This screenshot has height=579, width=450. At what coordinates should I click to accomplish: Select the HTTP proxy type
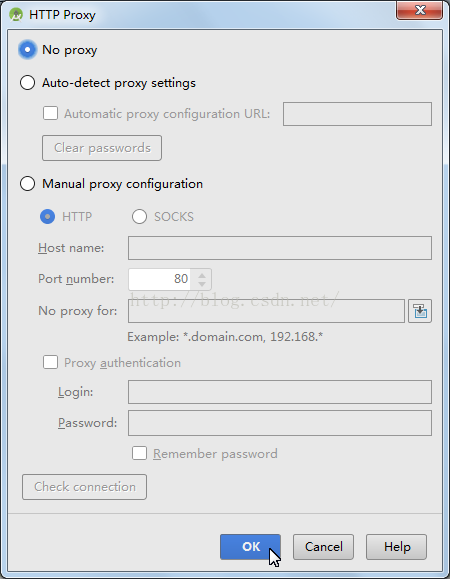pos(47,217)
